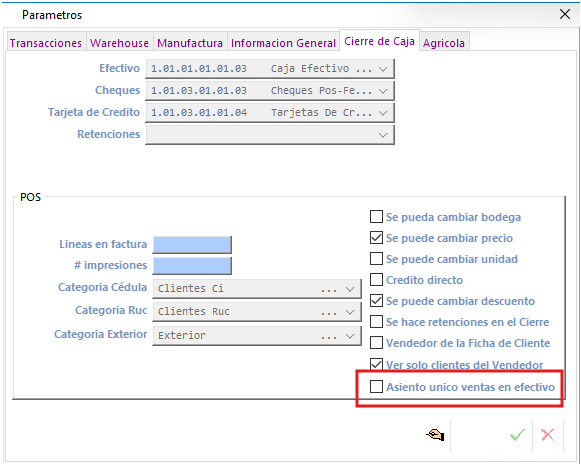Tick the Credito directo checkbox
Image resolution: width=581 pixels, height=464 pixels.
coord(376,280)
